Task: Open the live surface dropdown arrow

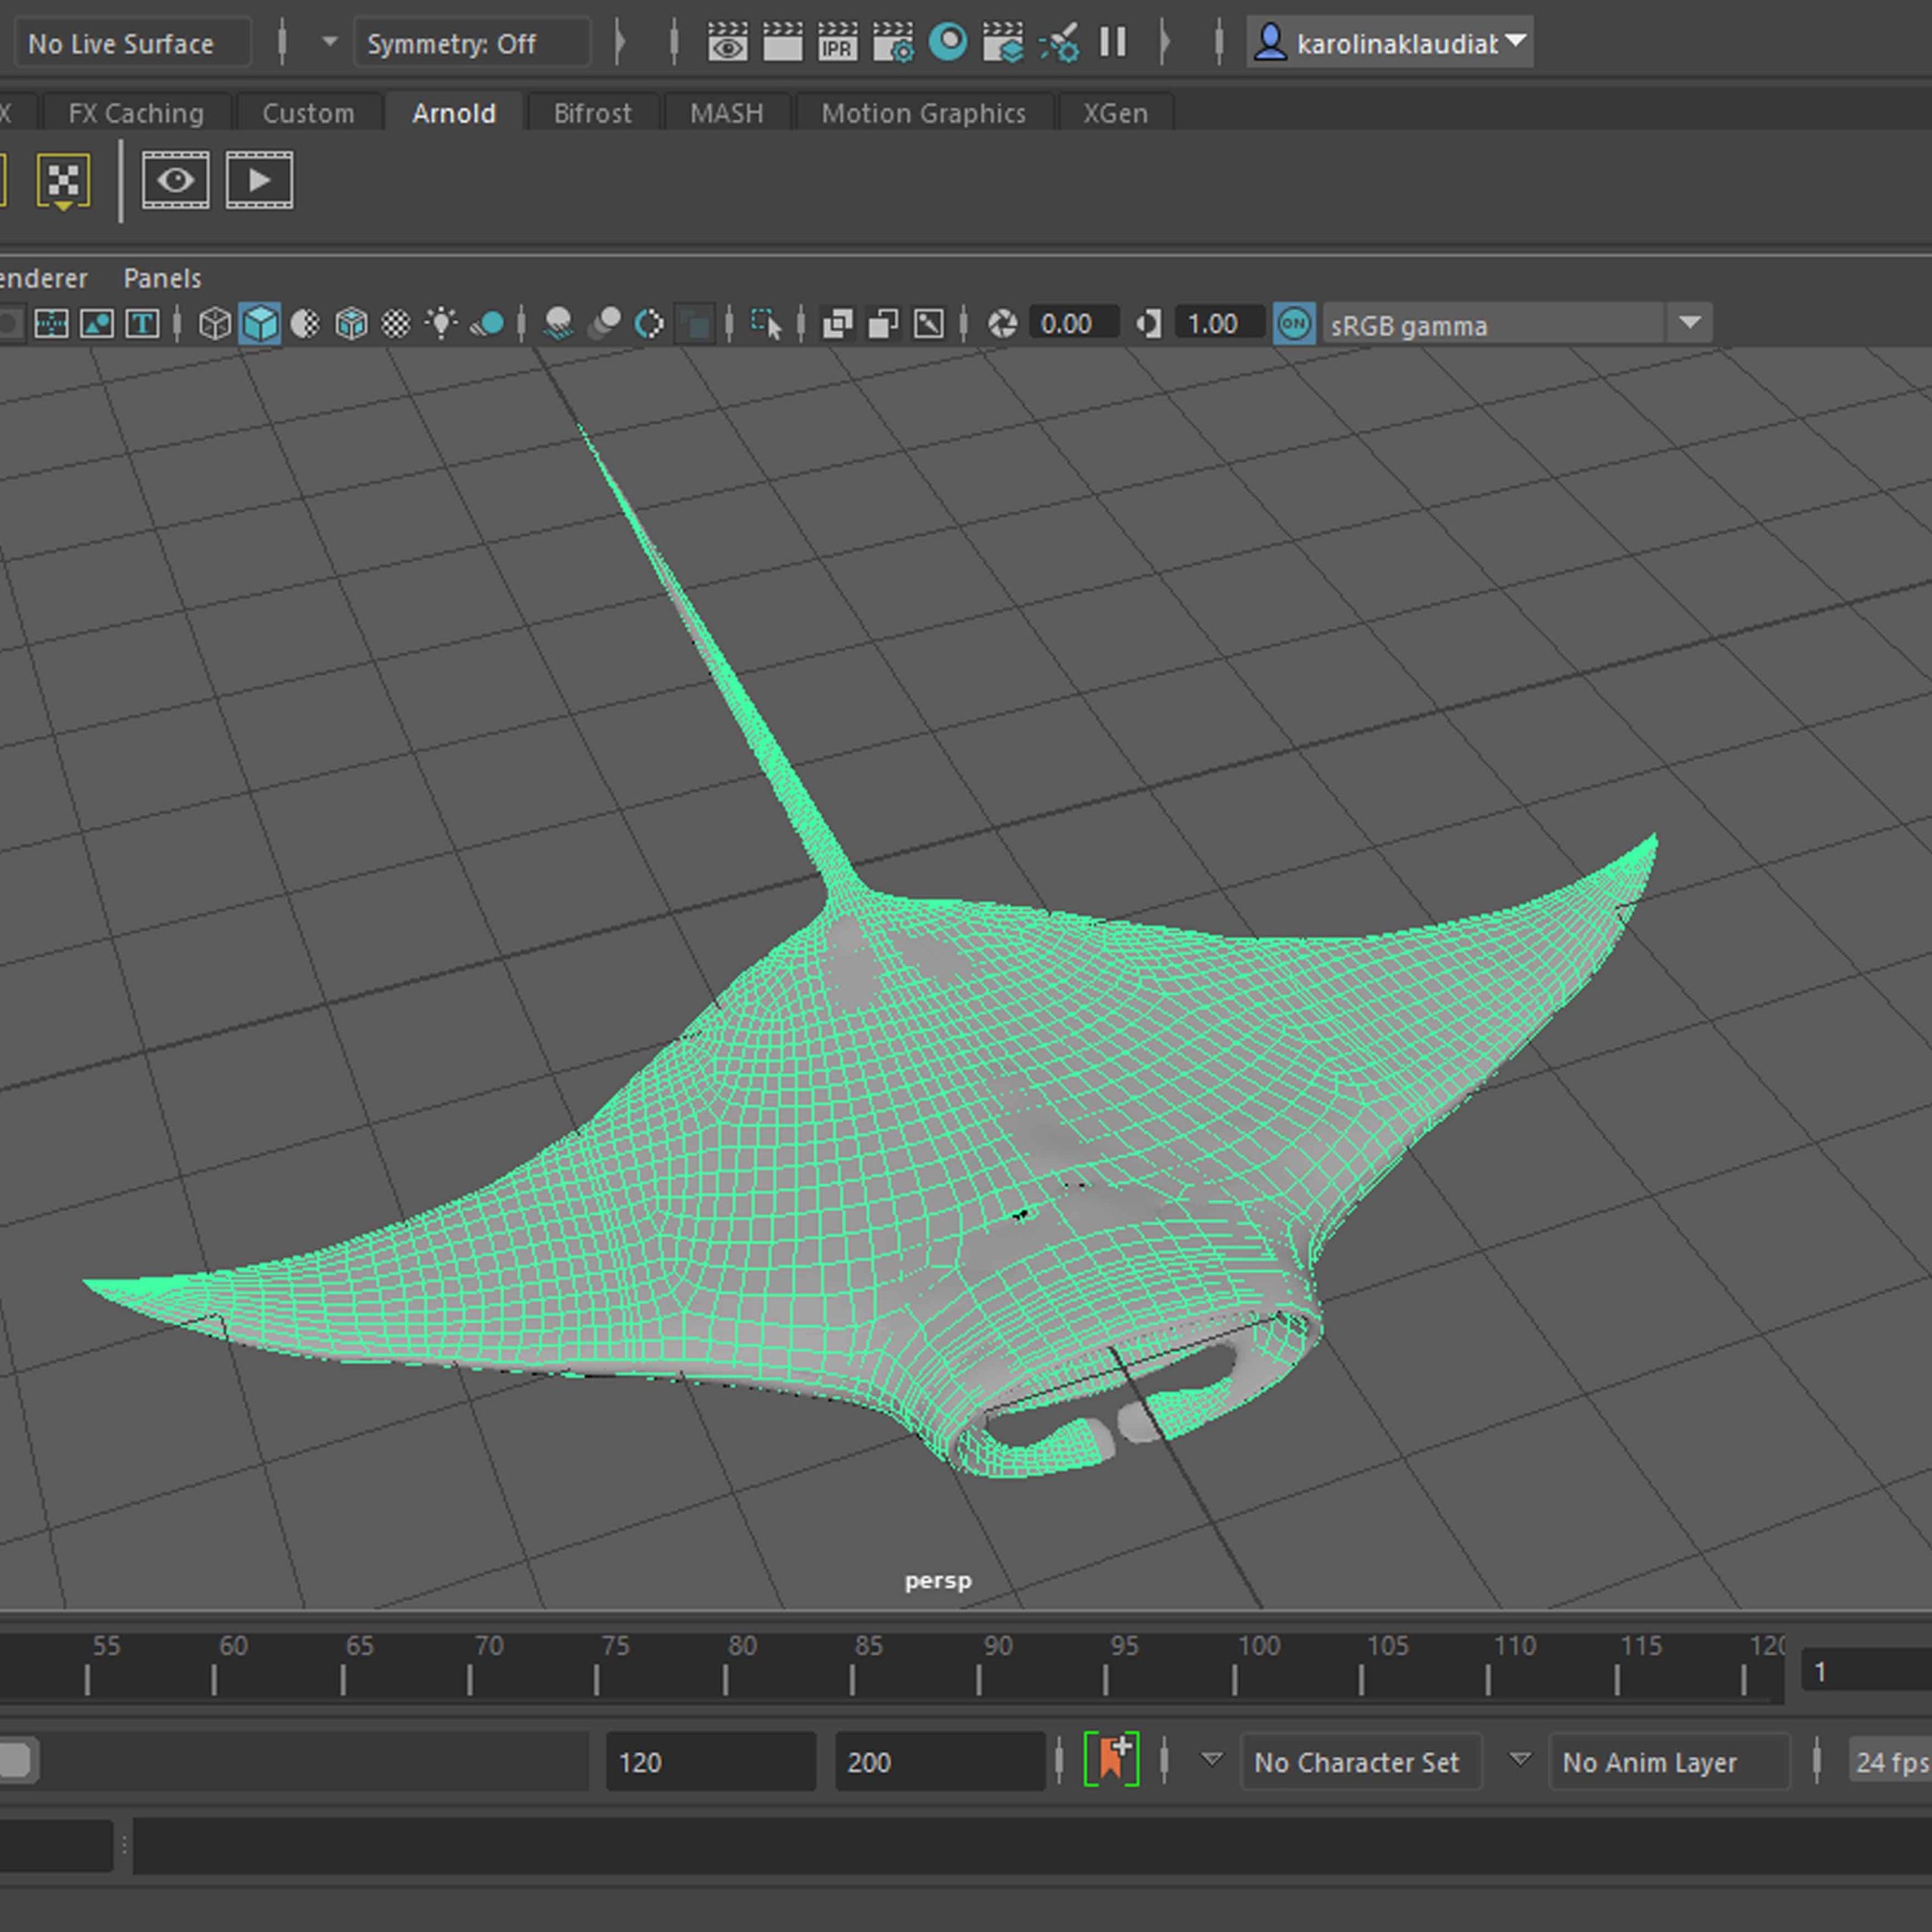Action: [329, 43]
